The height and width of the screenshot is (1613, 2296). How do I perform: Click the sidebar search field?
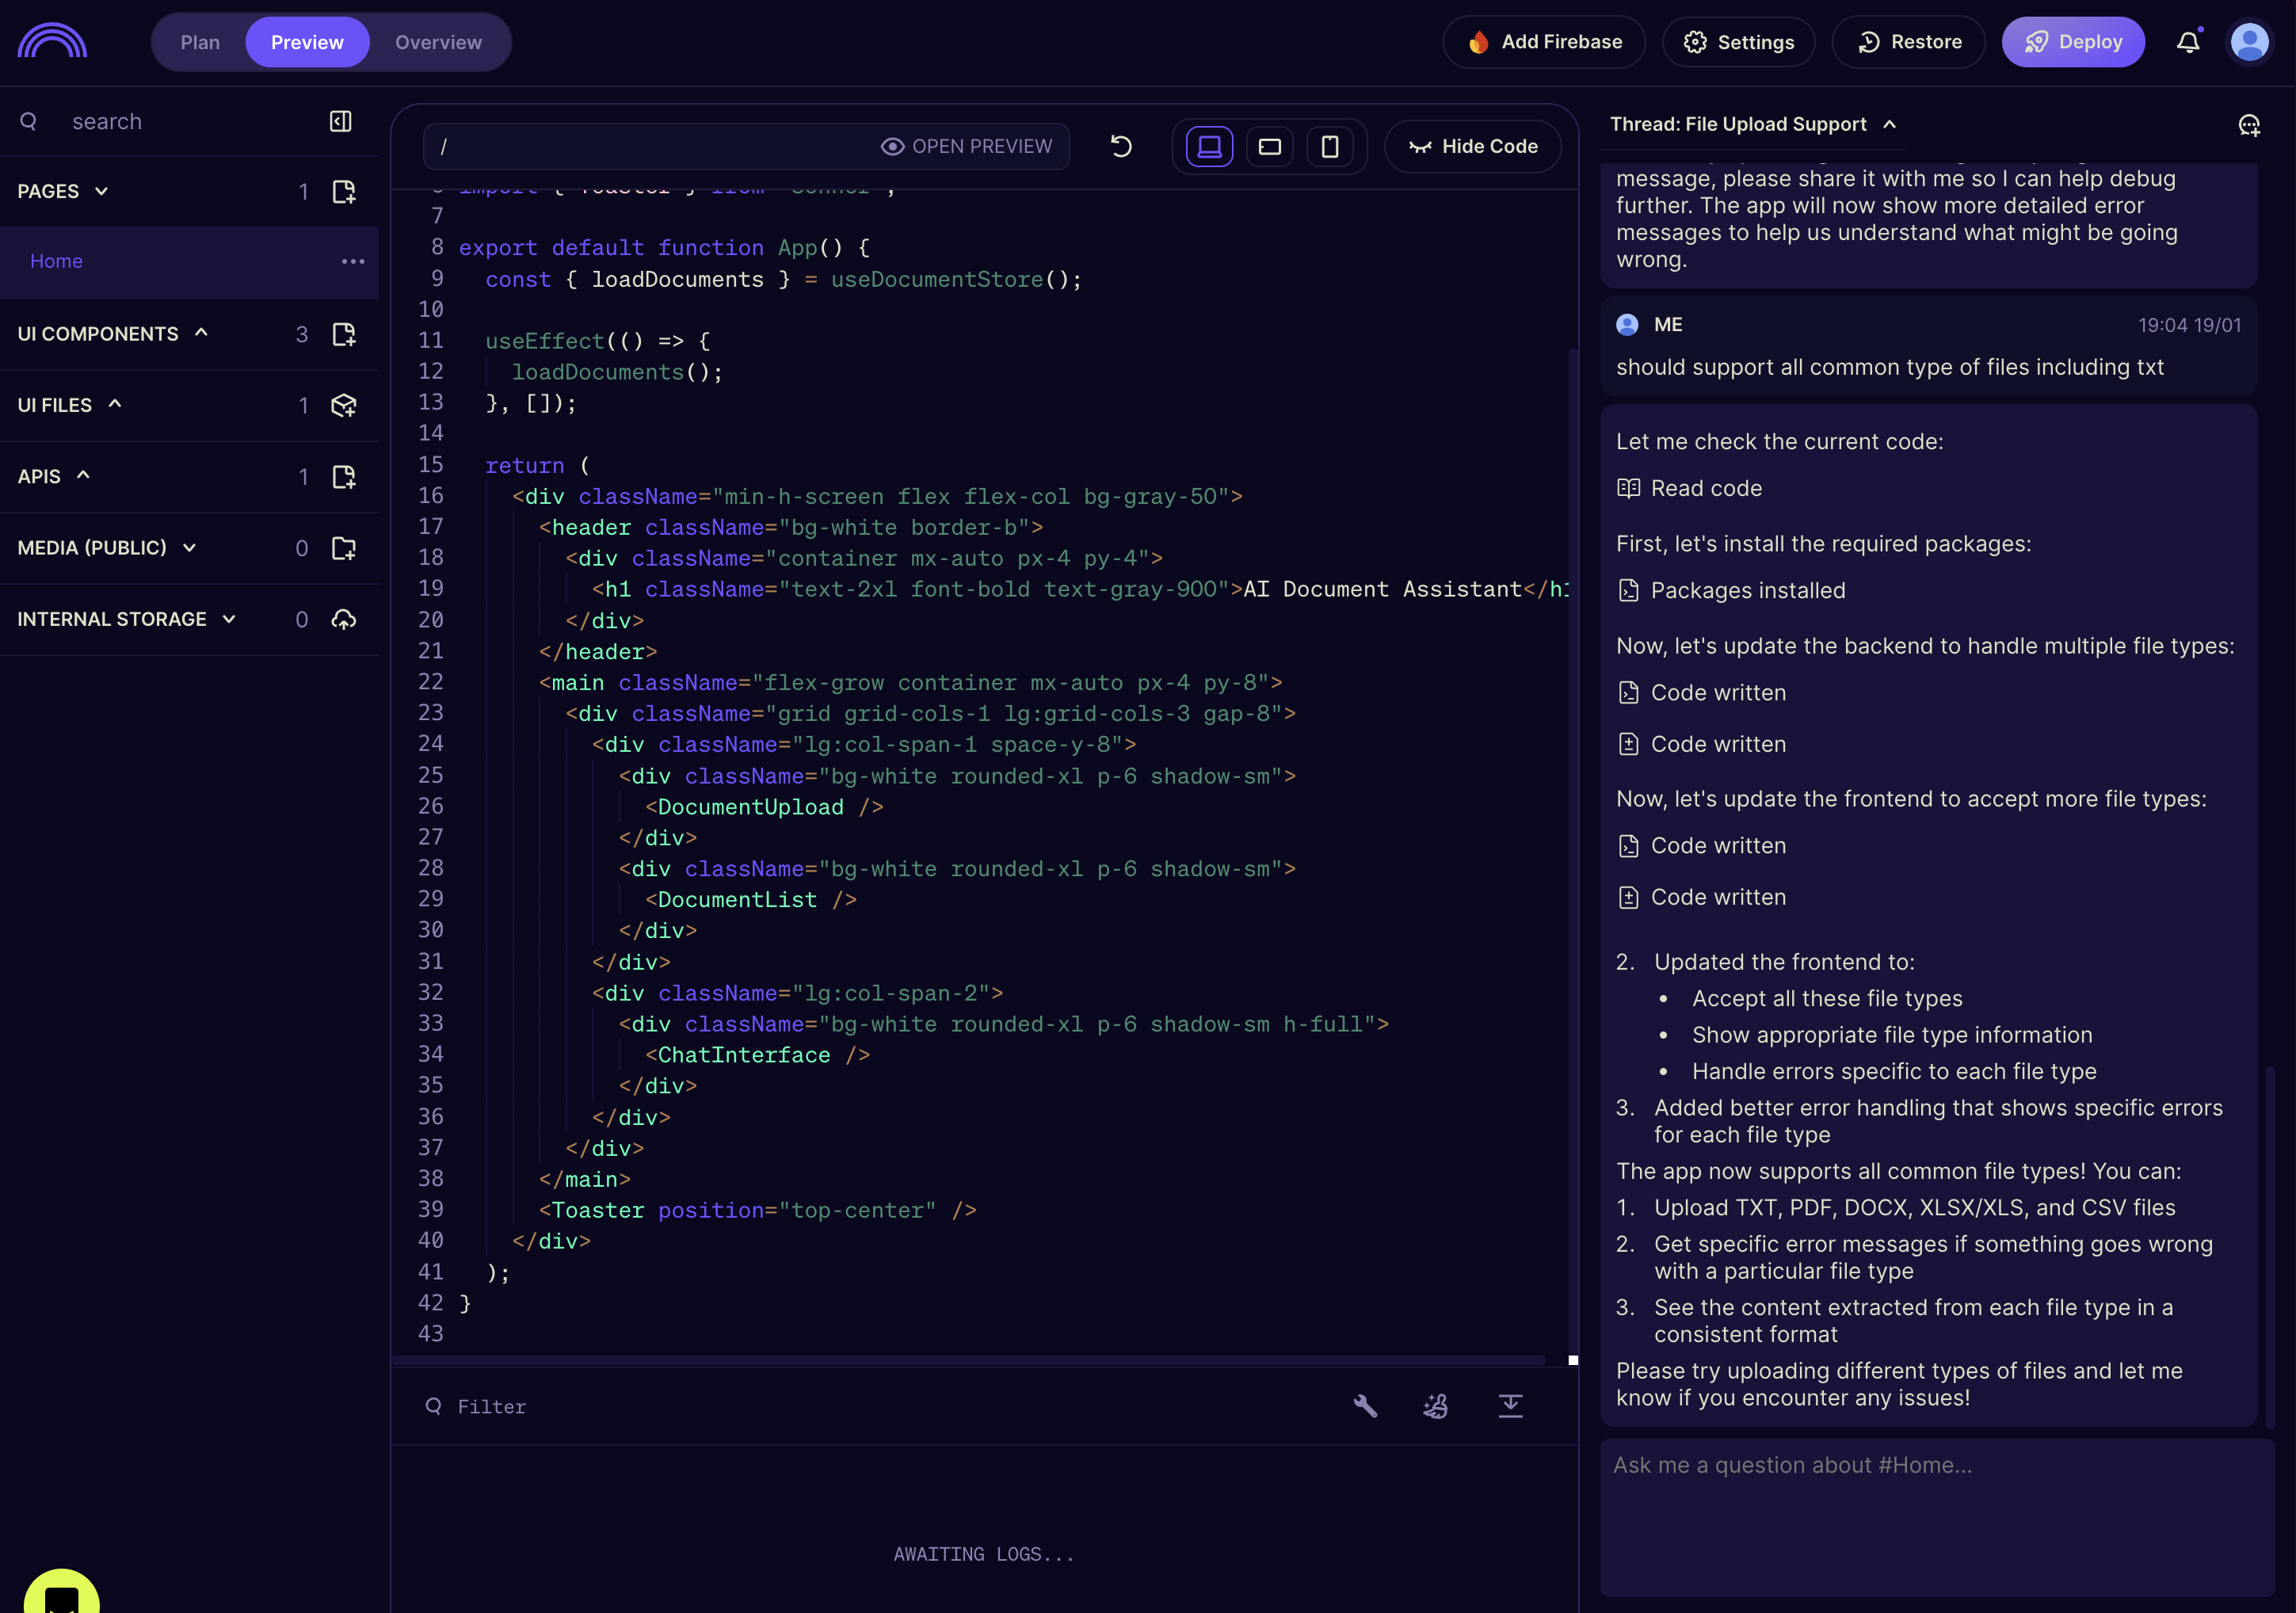pyautogui.click(x=190, y=121)
